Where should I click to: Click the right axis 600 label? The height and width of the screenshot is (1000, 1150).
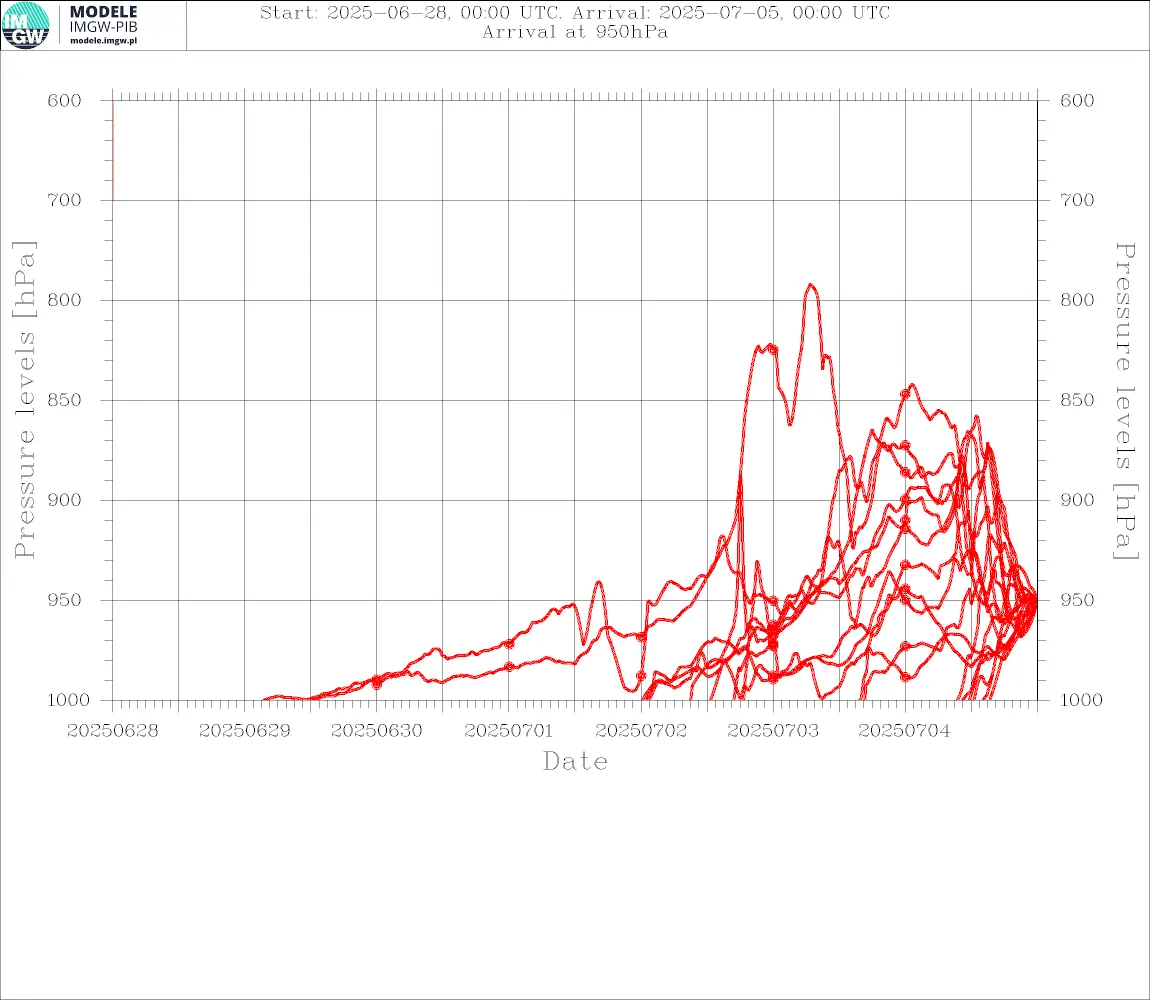(1077, 101)
